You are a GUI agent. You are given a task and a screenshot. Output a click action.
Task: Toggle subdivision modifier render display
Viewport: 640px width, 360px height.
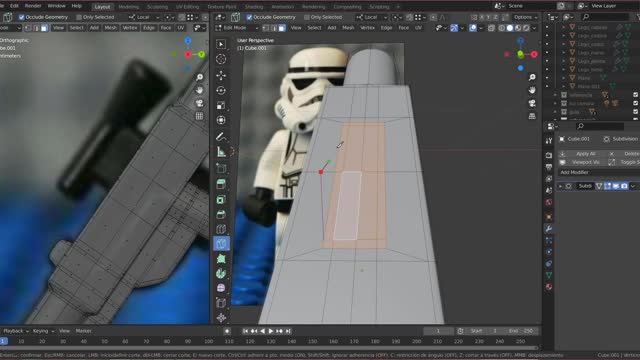[624, 186]
